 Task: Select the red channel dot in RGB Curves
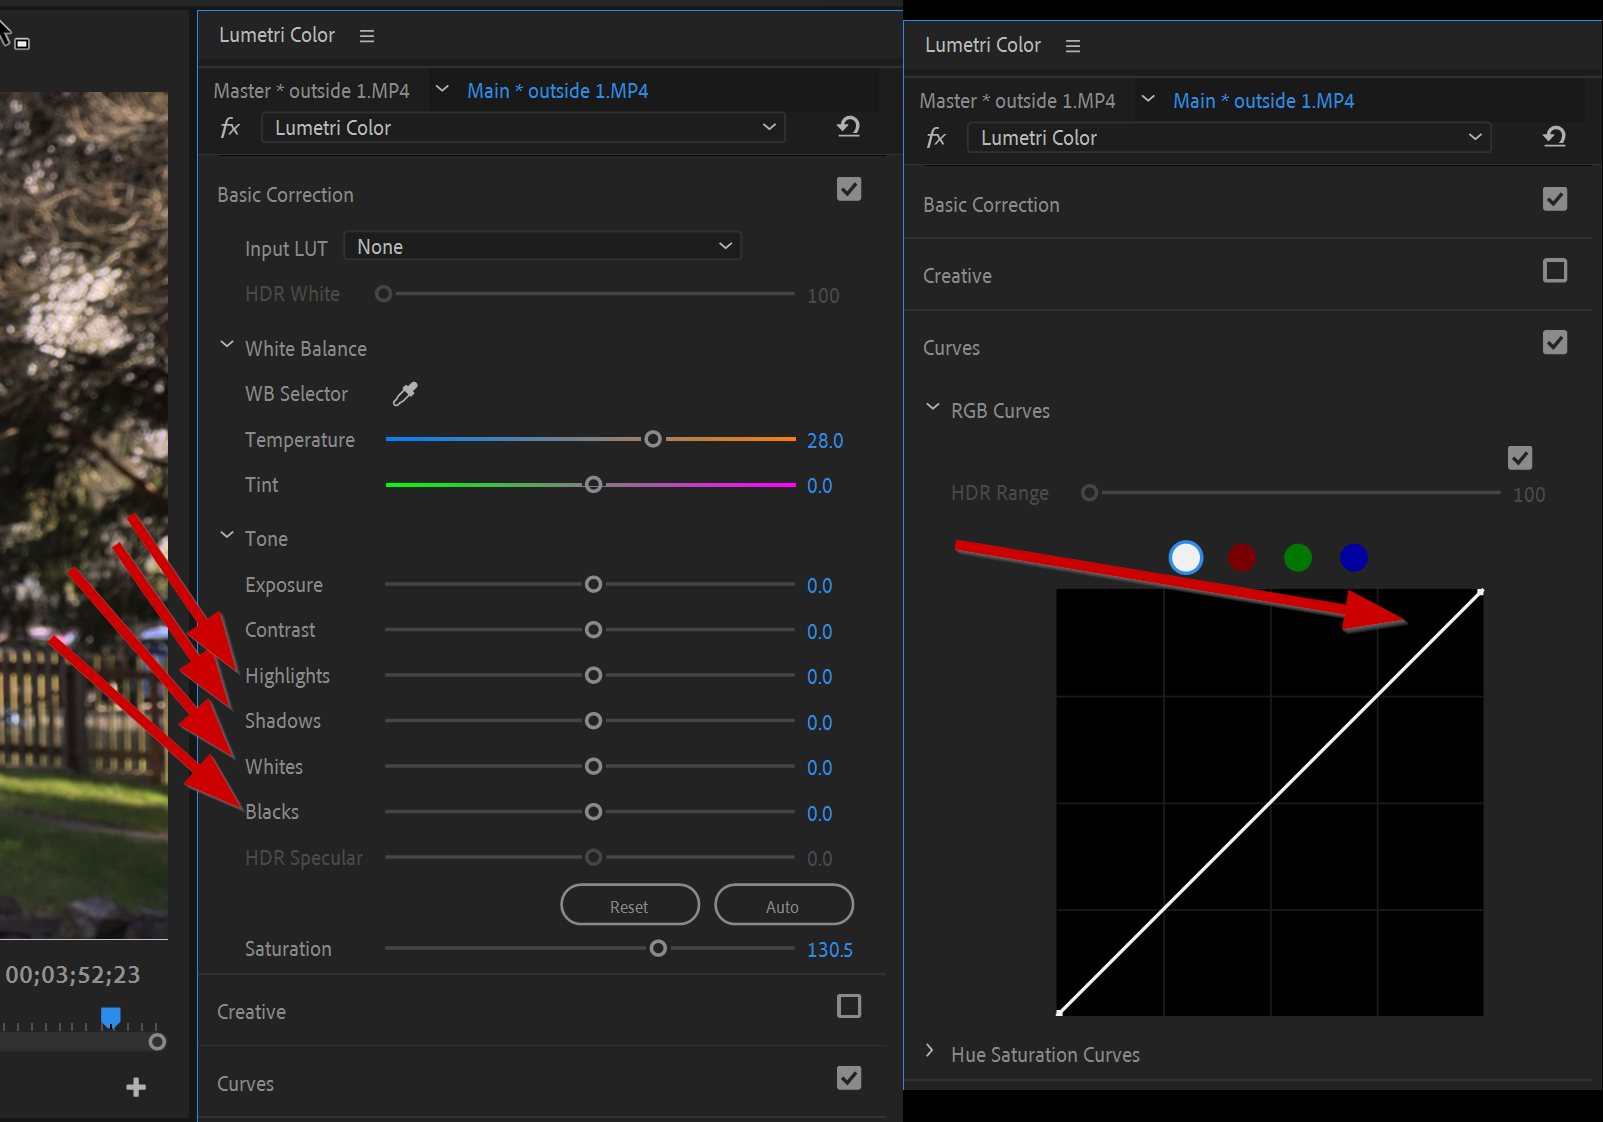(1241, 557)
